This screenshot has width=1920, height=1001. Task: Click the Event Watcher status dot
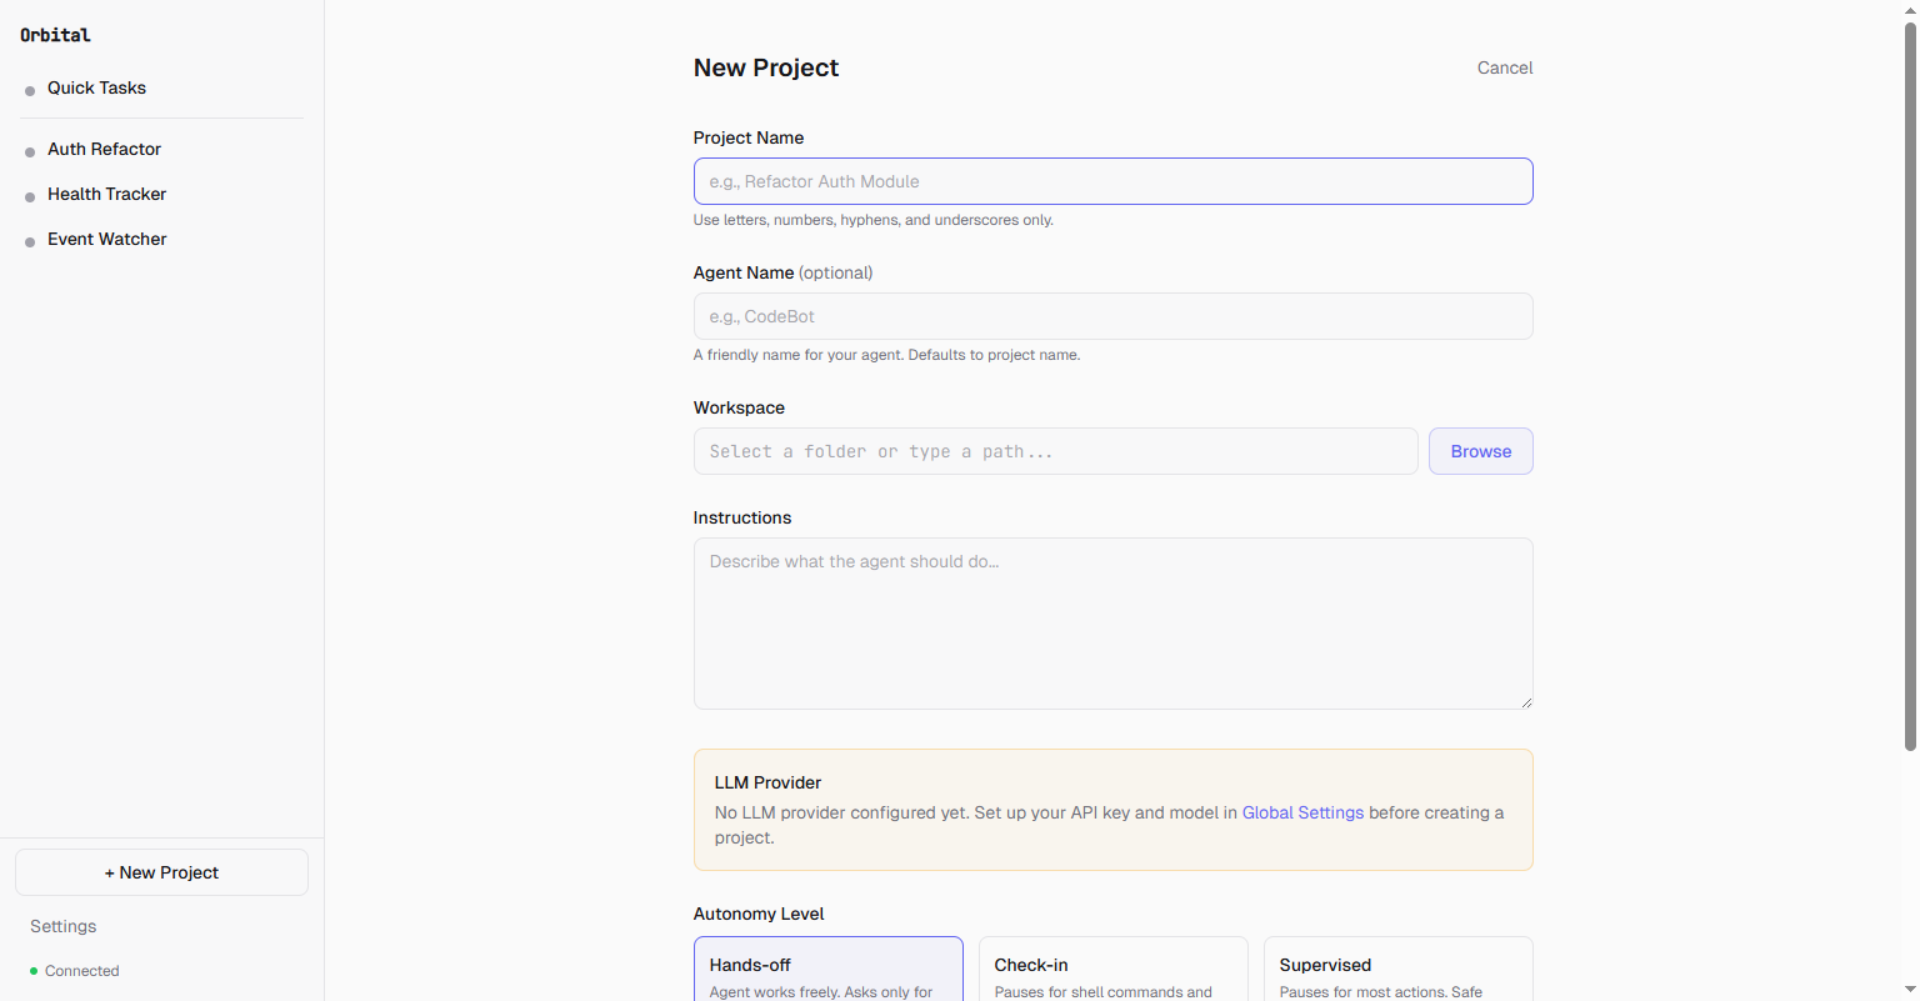point(30,240)
